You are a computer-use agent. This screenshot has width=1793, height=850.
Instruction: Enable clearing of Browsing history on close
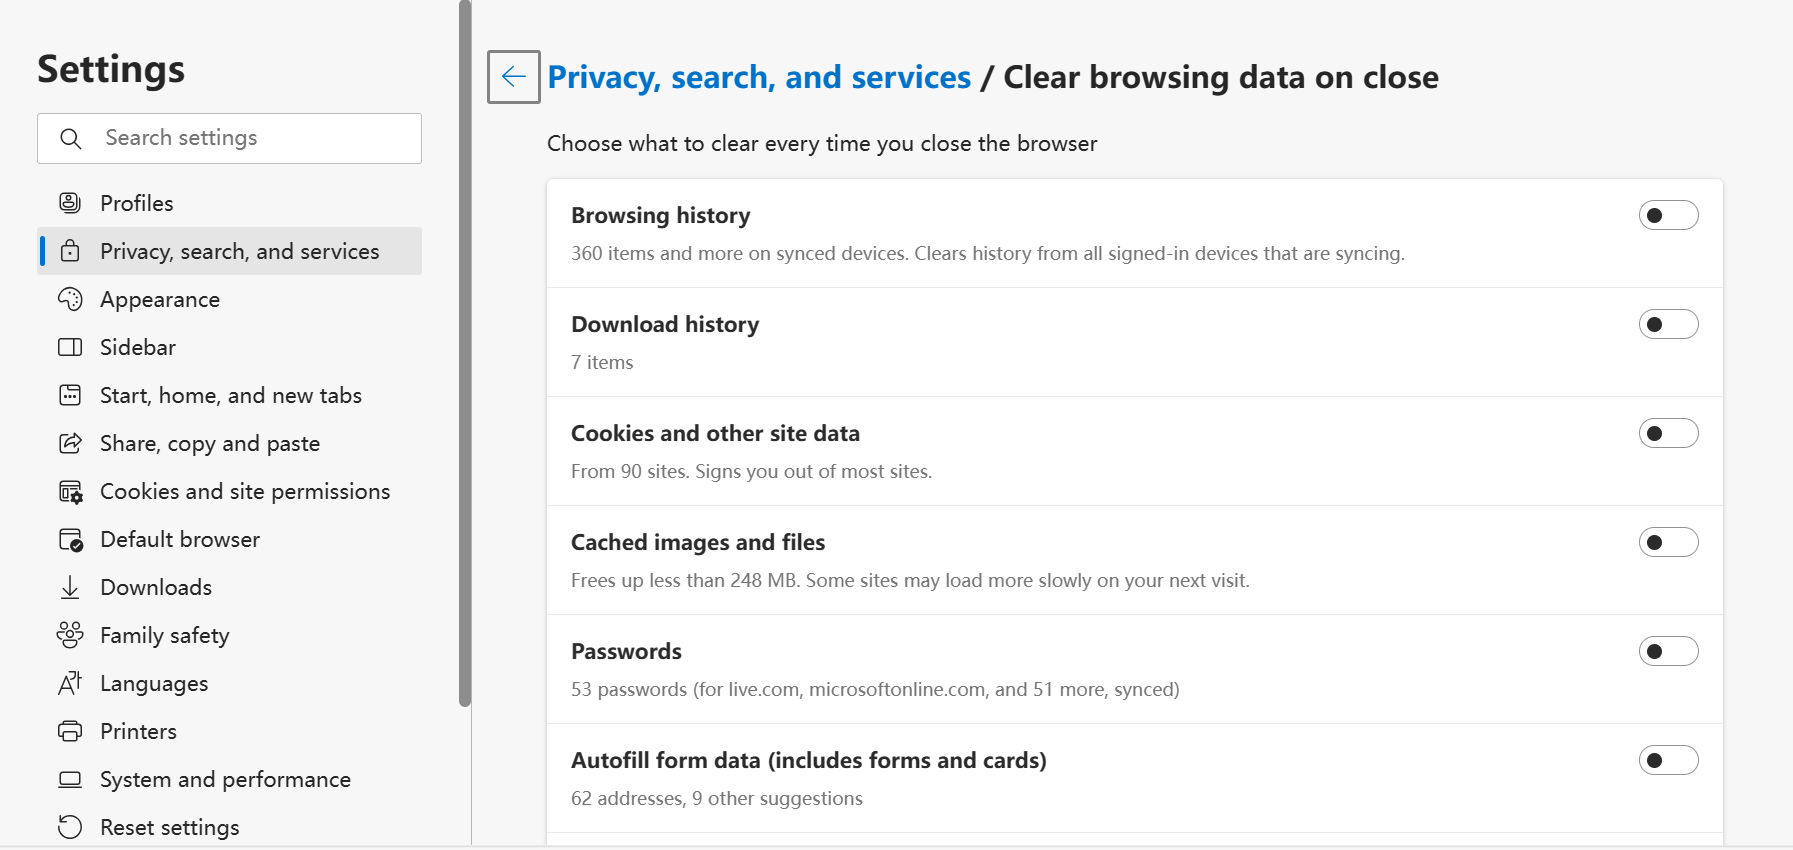tap(1668, 214)
